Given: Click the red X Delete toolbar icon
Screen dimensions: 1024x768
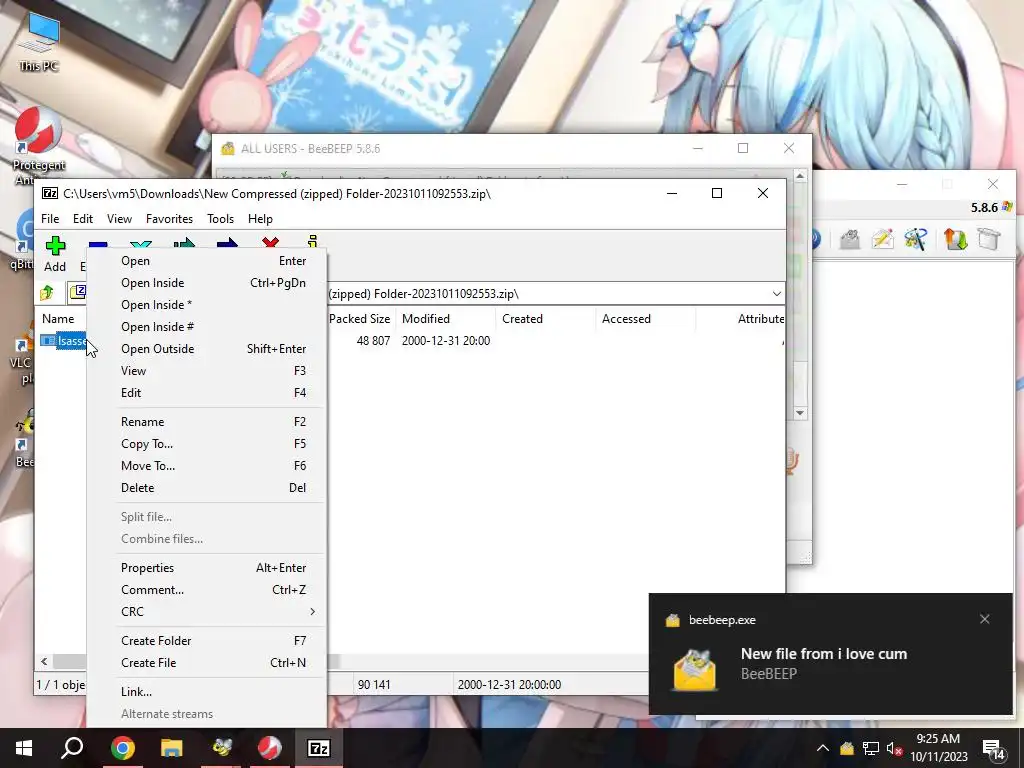Looking at the screenshot, I should tap(270, 244).
